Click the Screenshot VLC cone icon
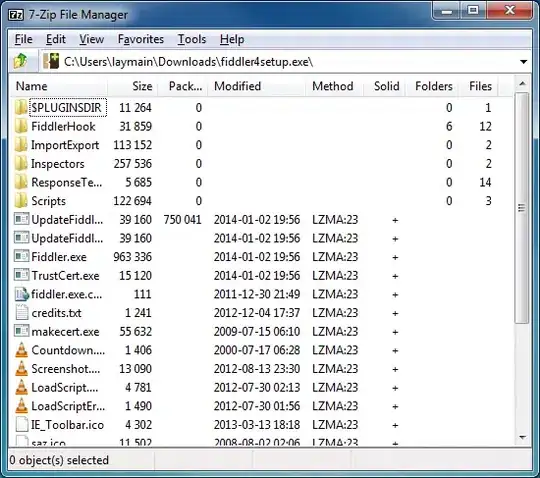The image size is (540, 478). click(21, 368)
